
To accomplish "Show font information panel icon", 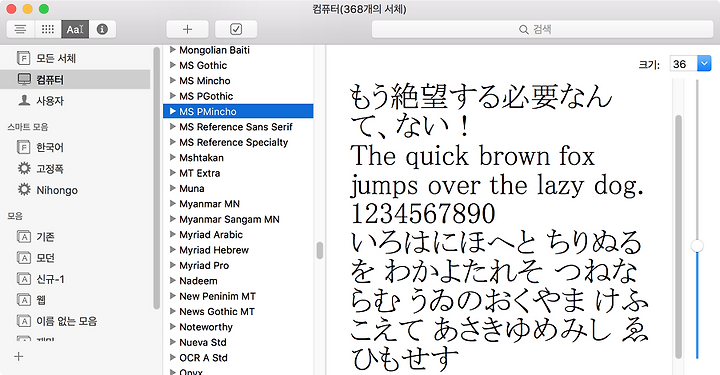I will (102, 29).
